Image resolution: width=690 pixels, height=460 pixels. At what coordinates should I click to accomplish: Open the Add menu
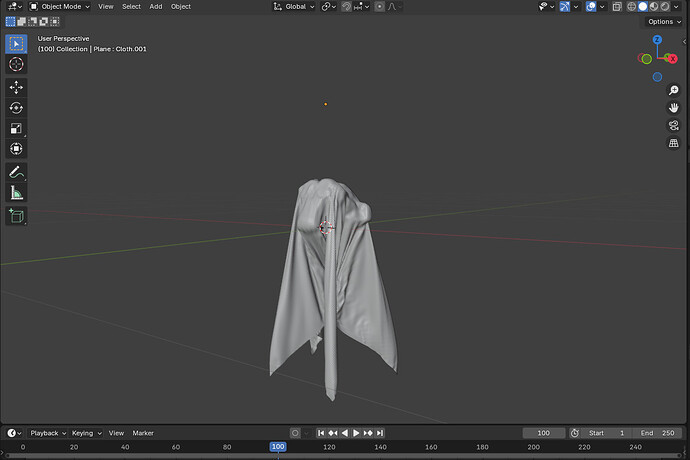pos(156,7)
